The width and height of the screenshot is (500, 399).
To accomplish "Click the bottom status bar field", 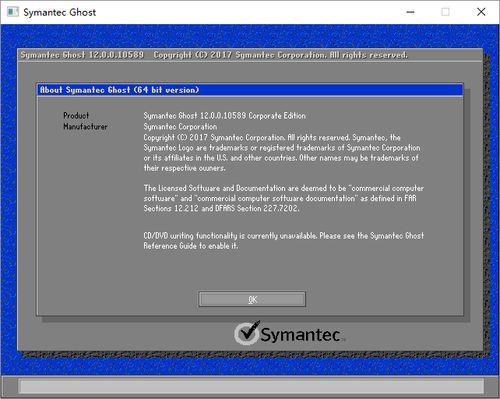I will pyautogui.click(x=252, y=386).
